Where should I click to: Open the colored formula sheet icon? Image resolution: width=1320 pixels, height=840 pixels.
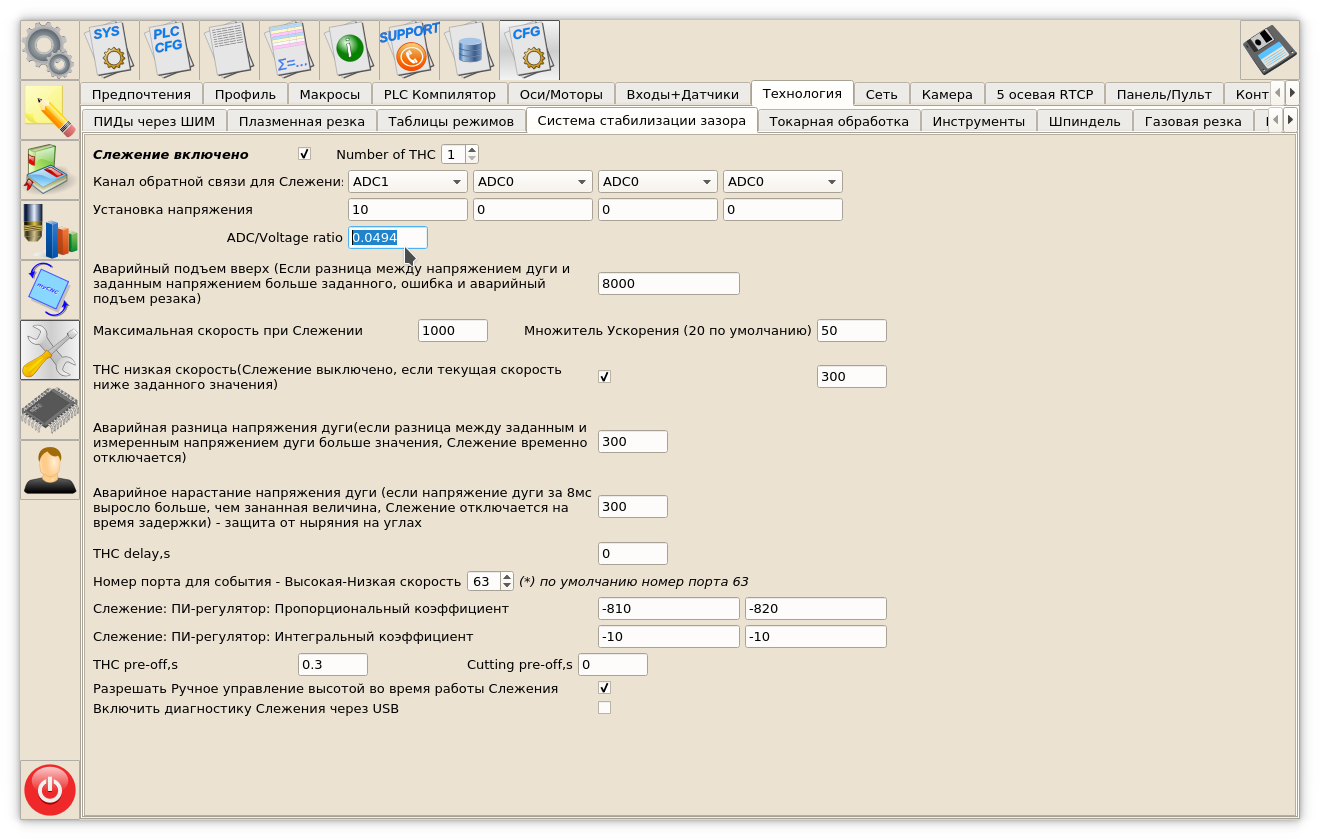(290, 50)
